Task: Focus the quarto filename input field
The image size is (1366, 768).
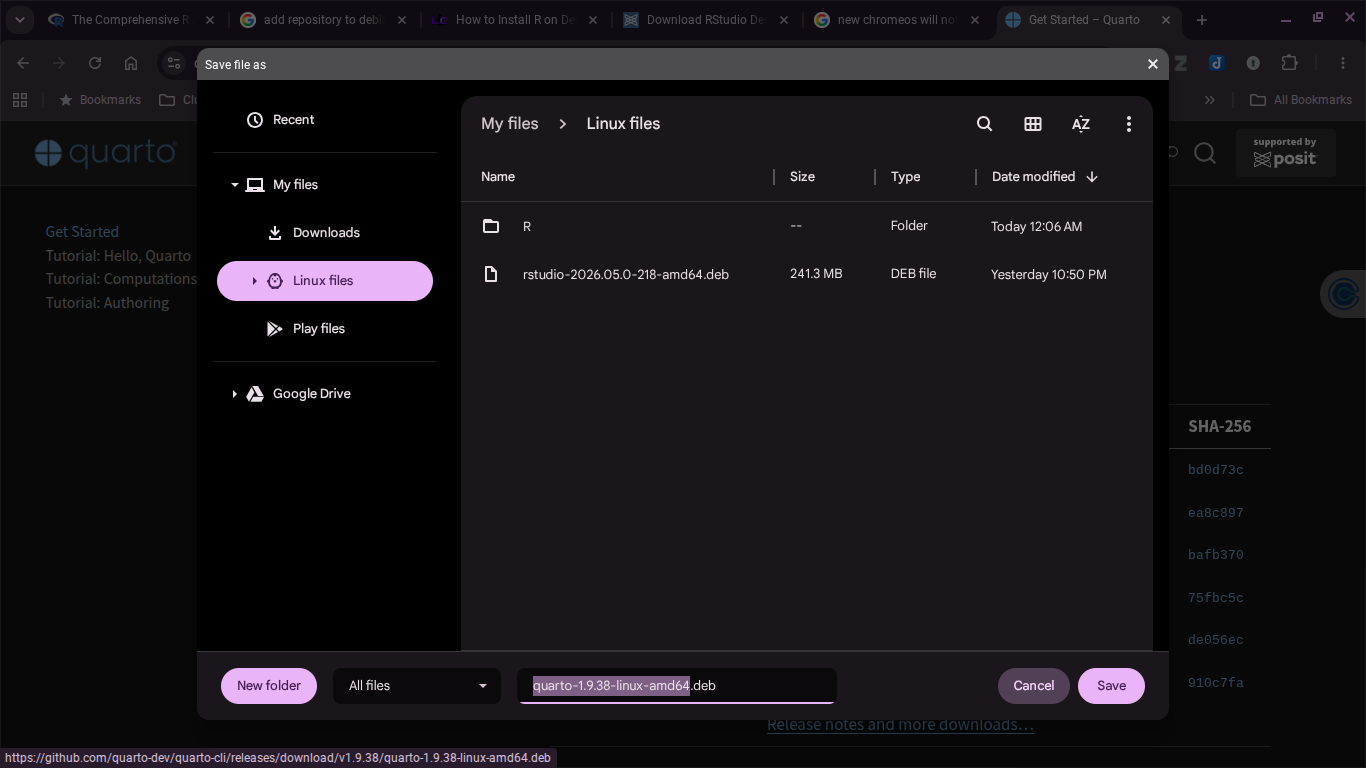Action: [x=677, y=686]
